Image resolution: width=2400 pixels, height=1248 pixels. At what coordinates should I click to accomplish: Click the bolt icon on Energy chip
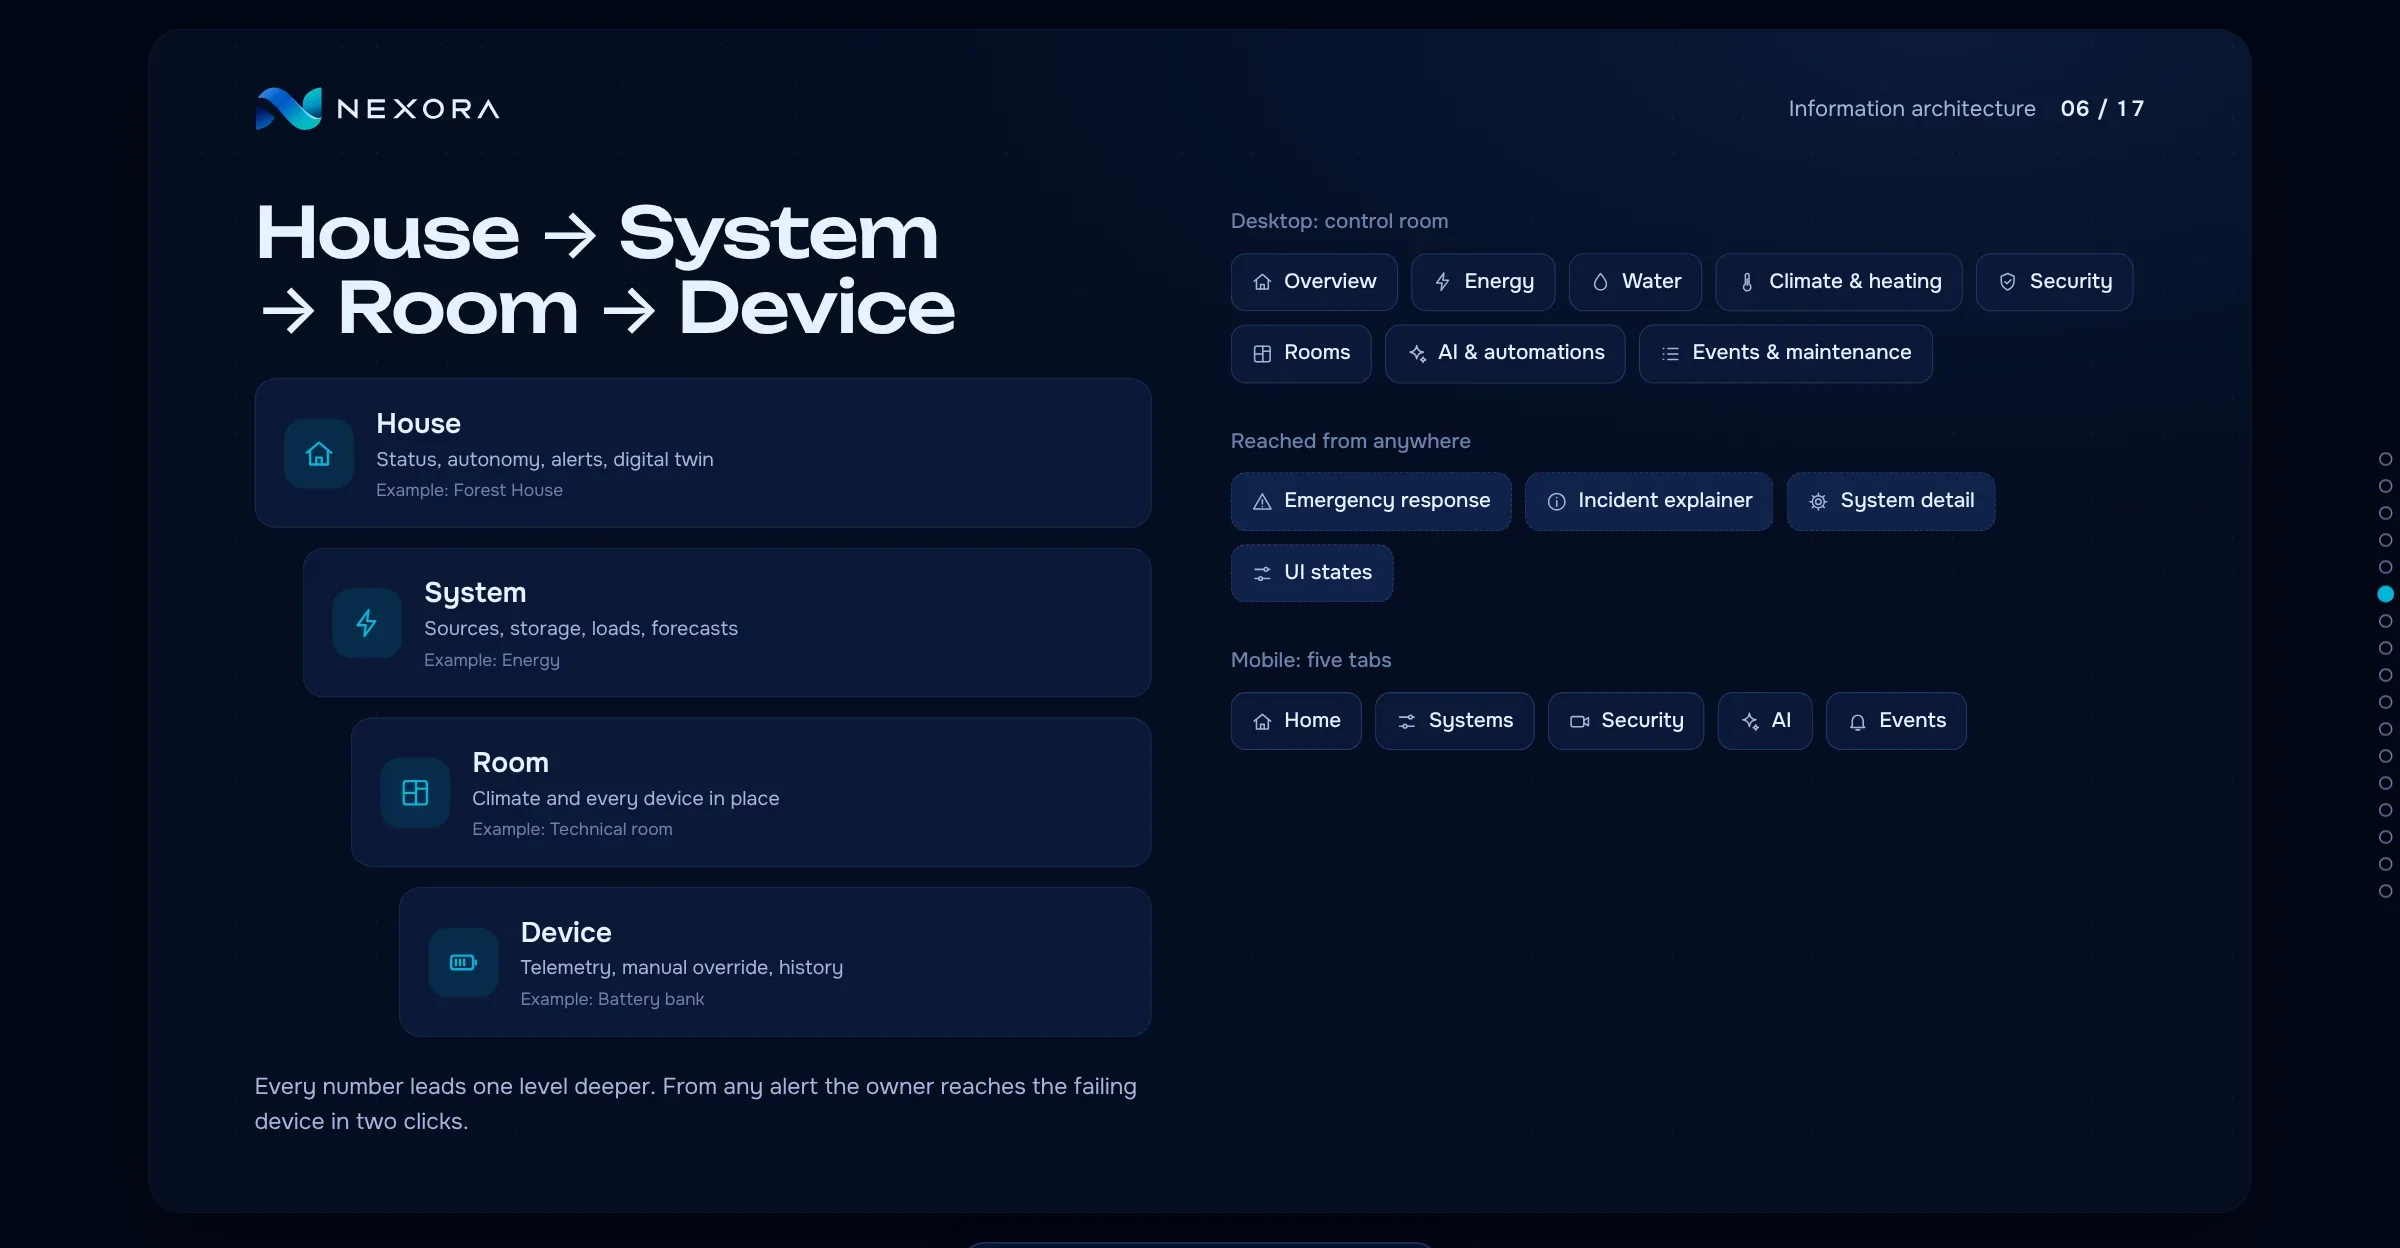click(1442, 282)
